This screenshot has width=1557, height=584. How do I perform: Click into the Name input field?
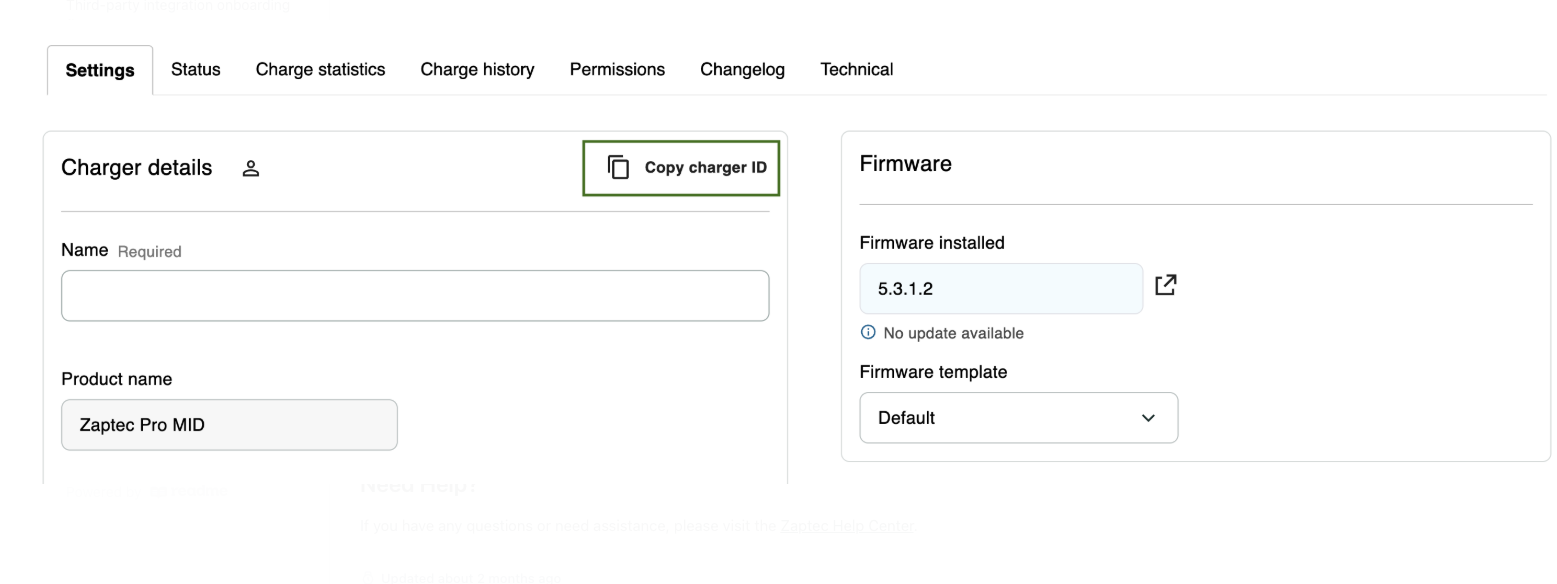point(415,296)
